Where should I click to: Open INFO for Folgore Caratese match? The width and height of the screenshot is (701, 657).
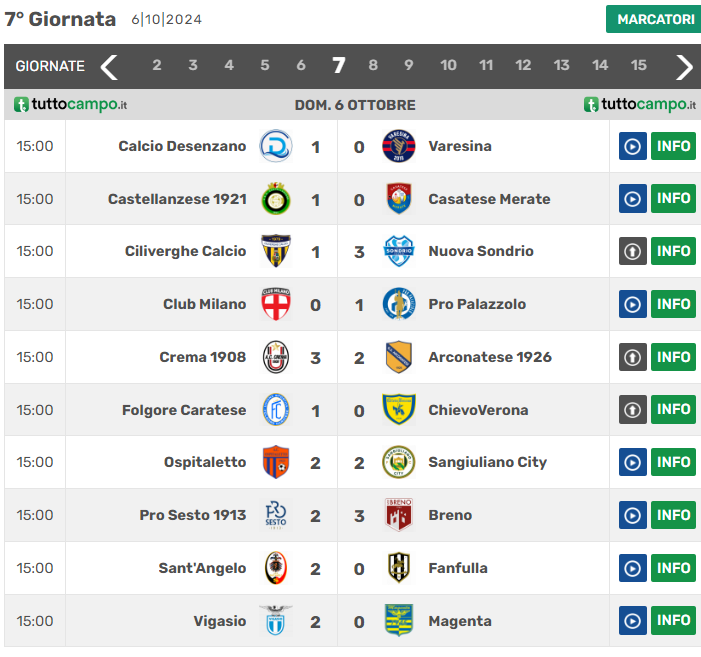673,409
